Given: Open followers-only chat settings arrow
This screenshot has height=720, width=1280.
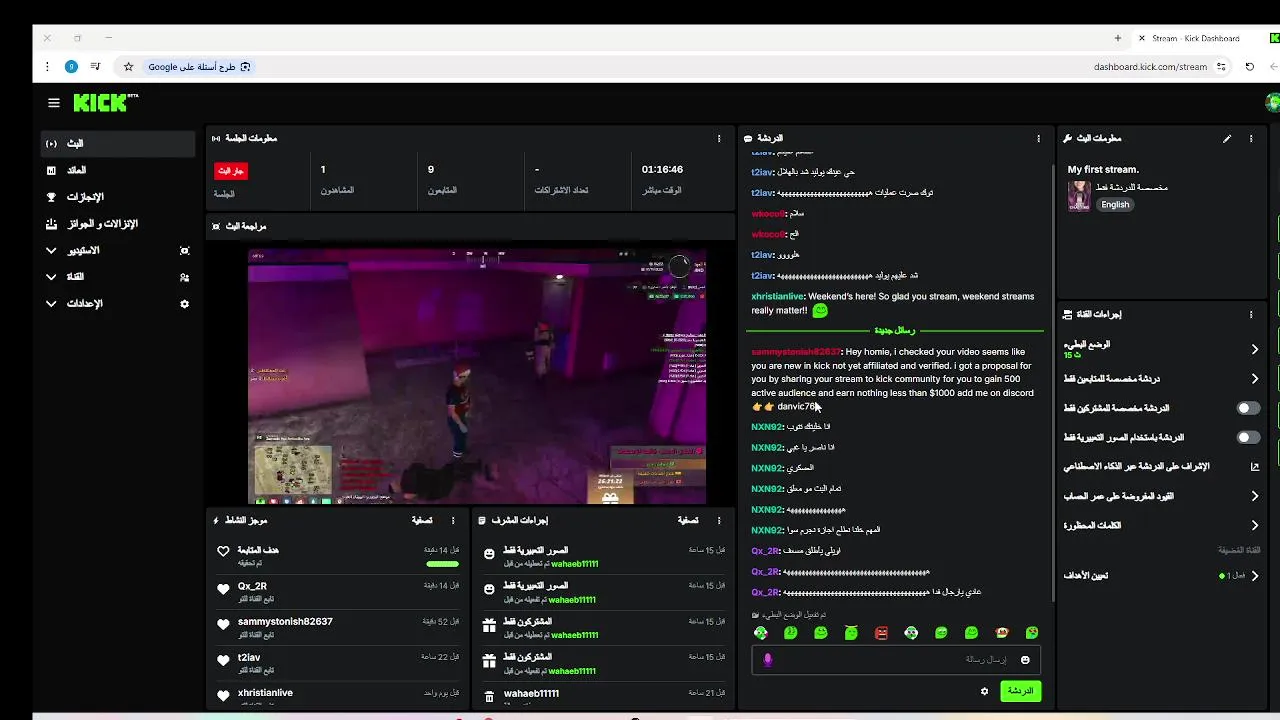Looking at the screenshot, I should 1254,379.
